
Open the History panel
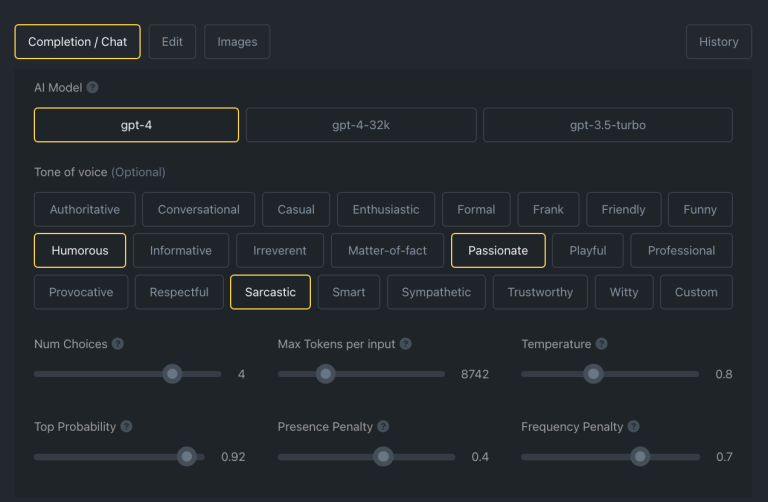719,42
